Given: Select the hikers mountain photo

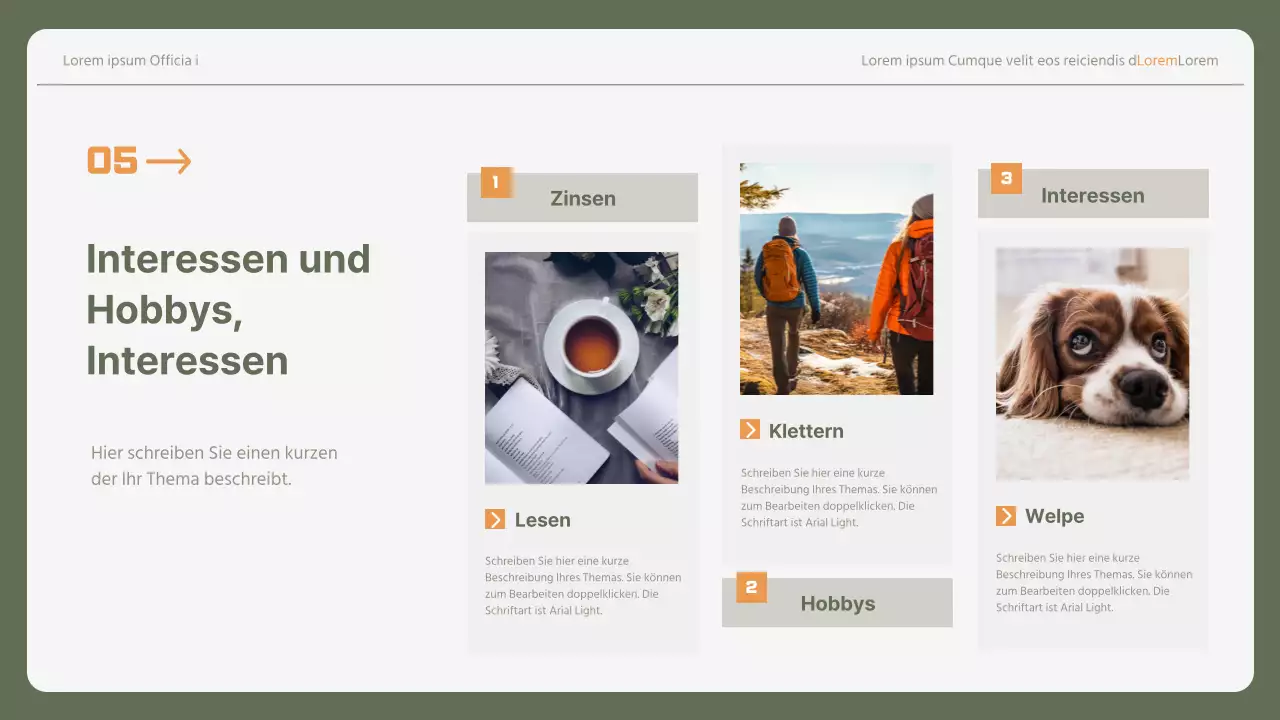Looking at the screenshot, I should pos(836,278).
